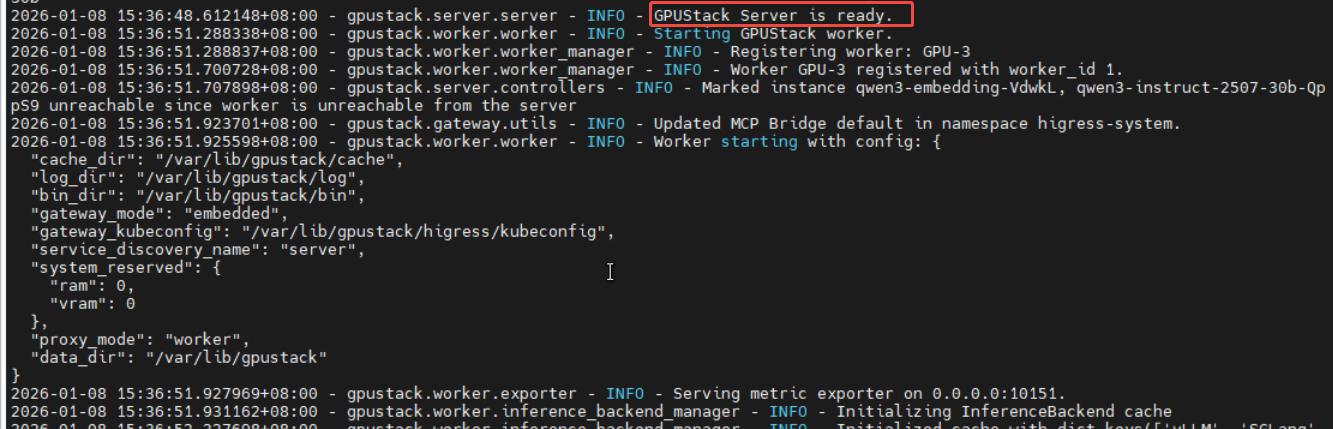
Task: Click the logger name gpustack.worker.exporter
Action: [x=462, y=393]
